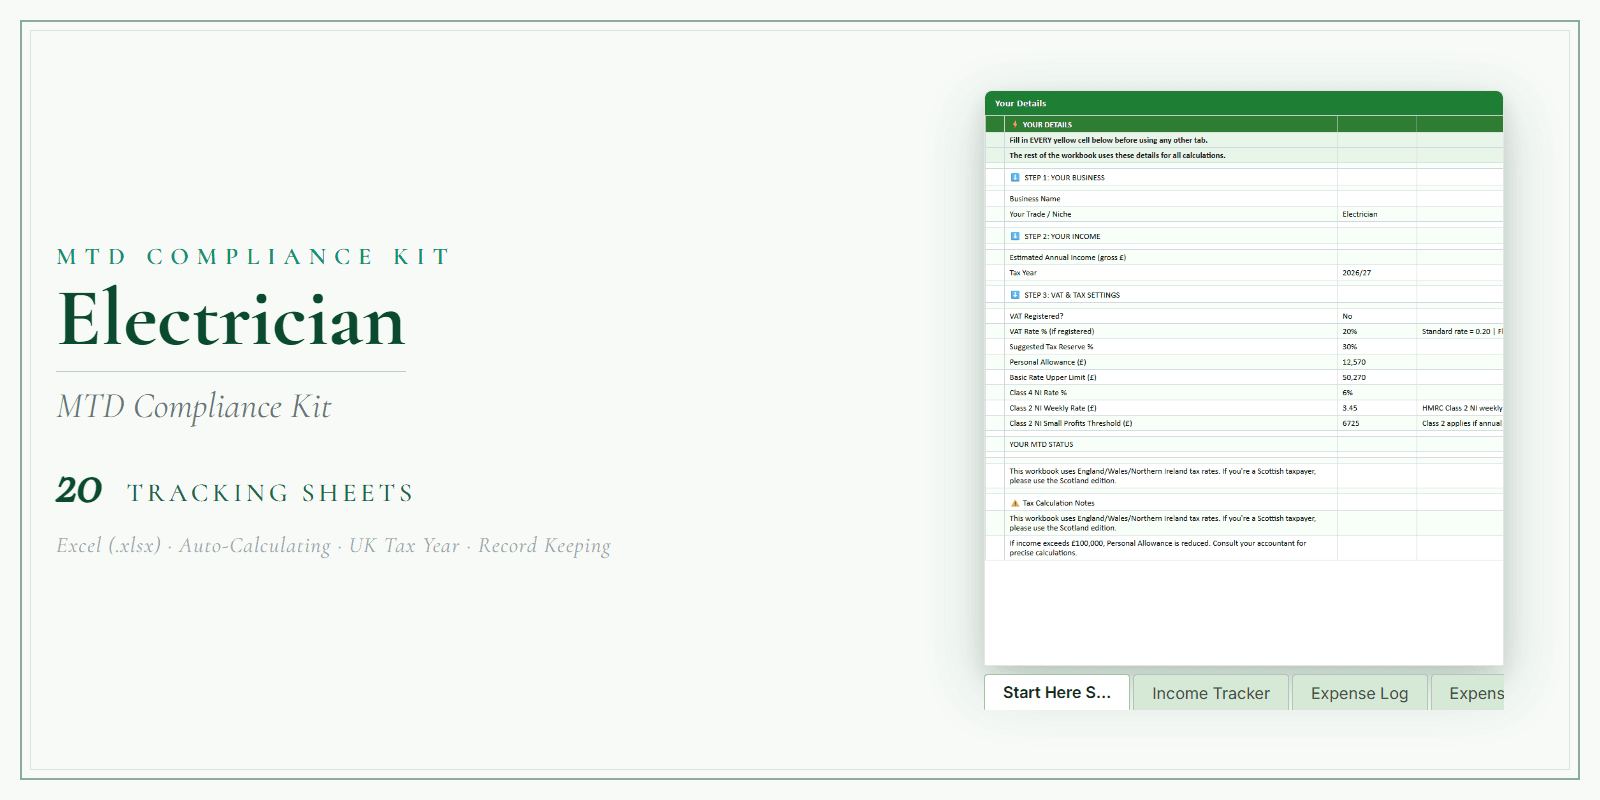This screenshot has height=800, width=1600.
Task: Click the Class 2 NI Small Profits Threshold label
Action: point(1071,423)
